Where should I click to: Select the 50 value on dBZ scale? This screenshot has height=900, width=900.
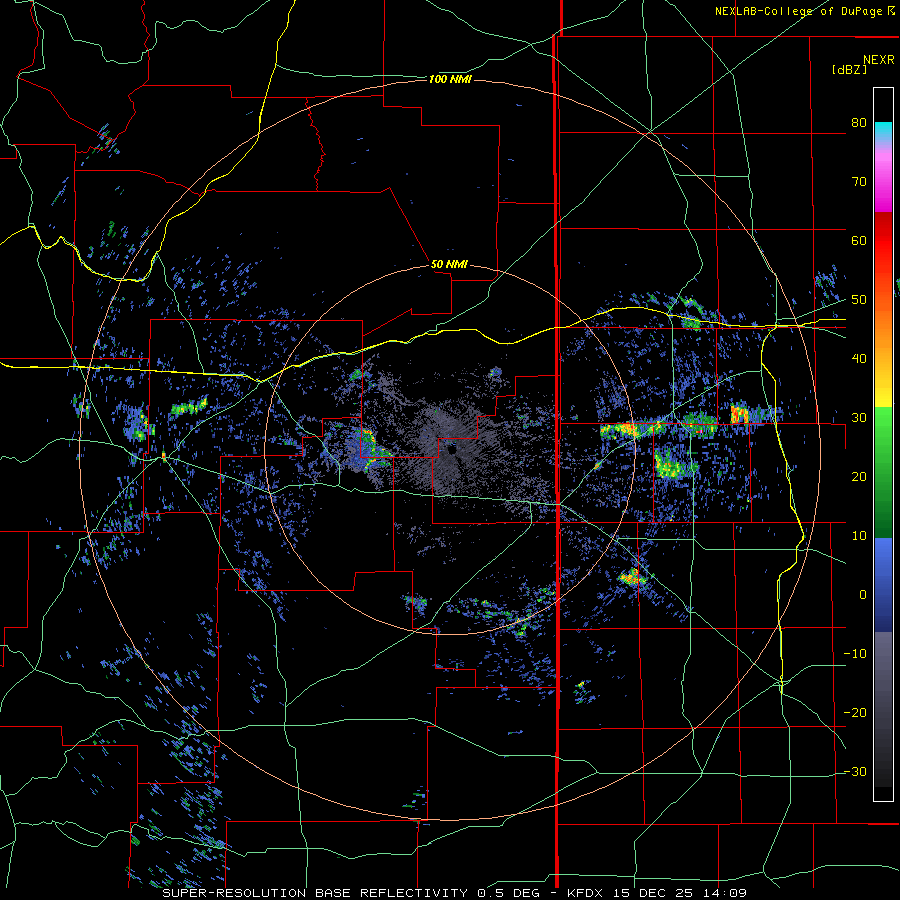coord(859,300)
